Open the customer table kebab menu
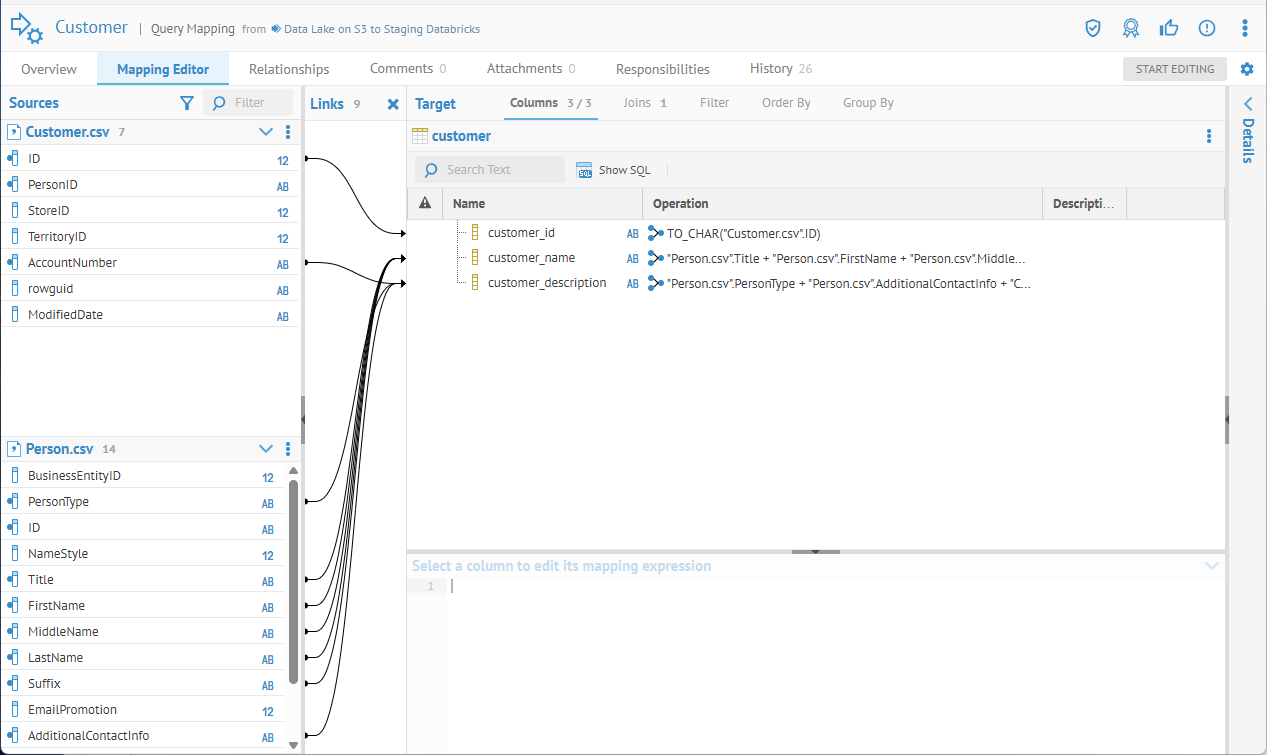Viewport: 1267px width, 755px height. click(1209, 136)
